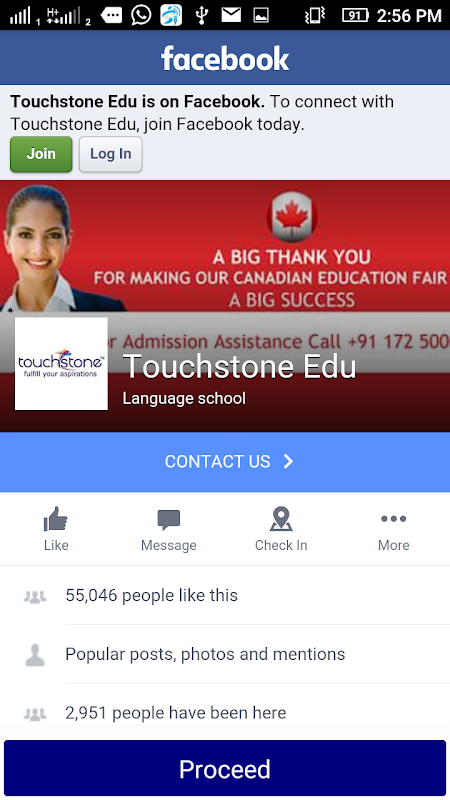Expand the CONTACT US chevron bar
The image size is (450, 800).
coord(225,462)
